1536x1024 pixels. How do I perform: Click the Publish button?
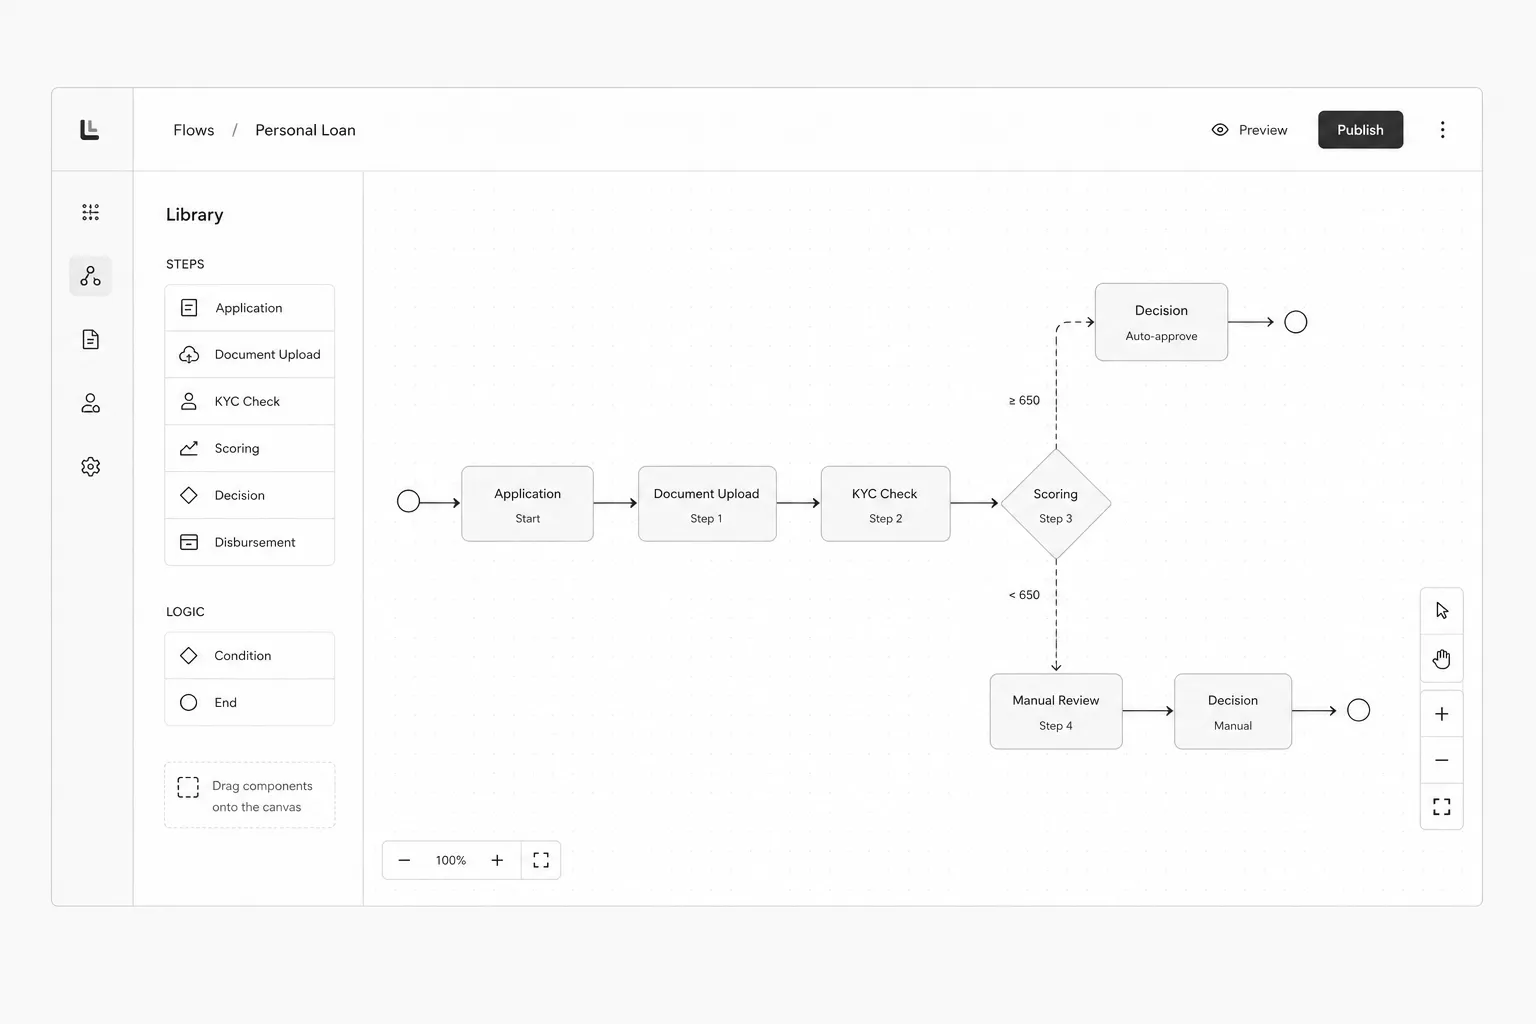coord(1360,130)
